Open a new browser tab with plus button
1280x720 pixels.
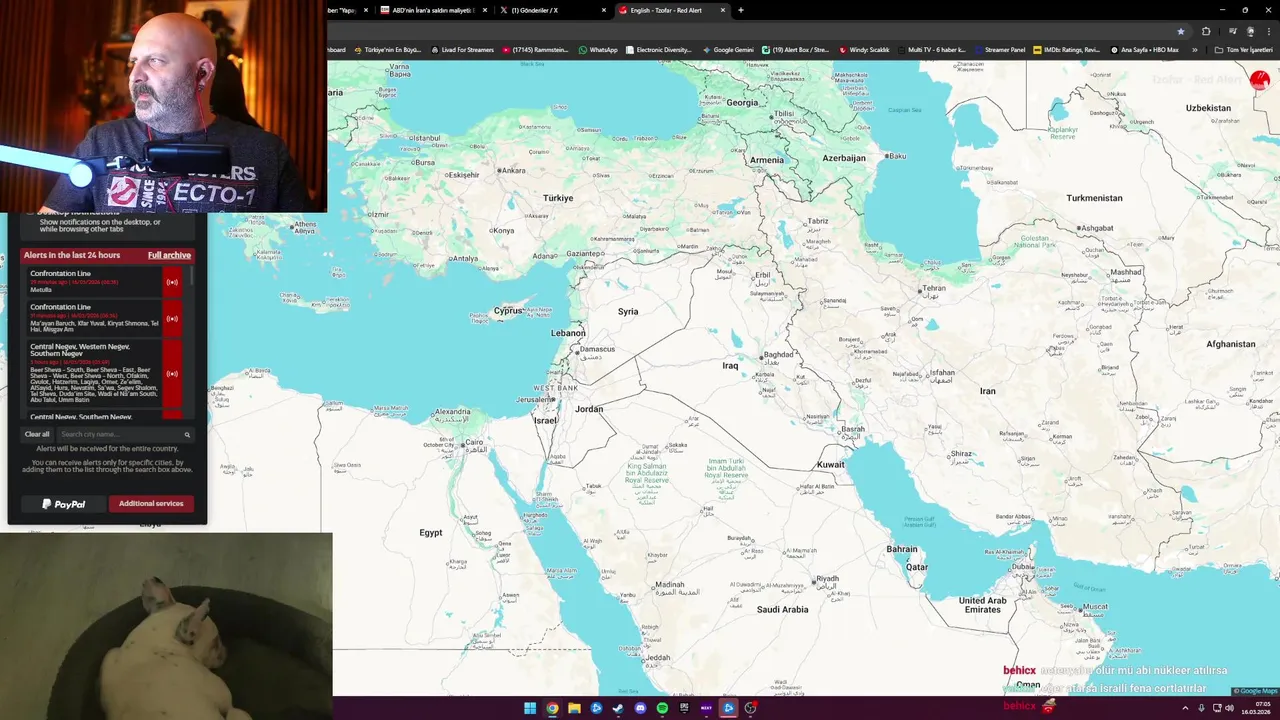point(741,10)
